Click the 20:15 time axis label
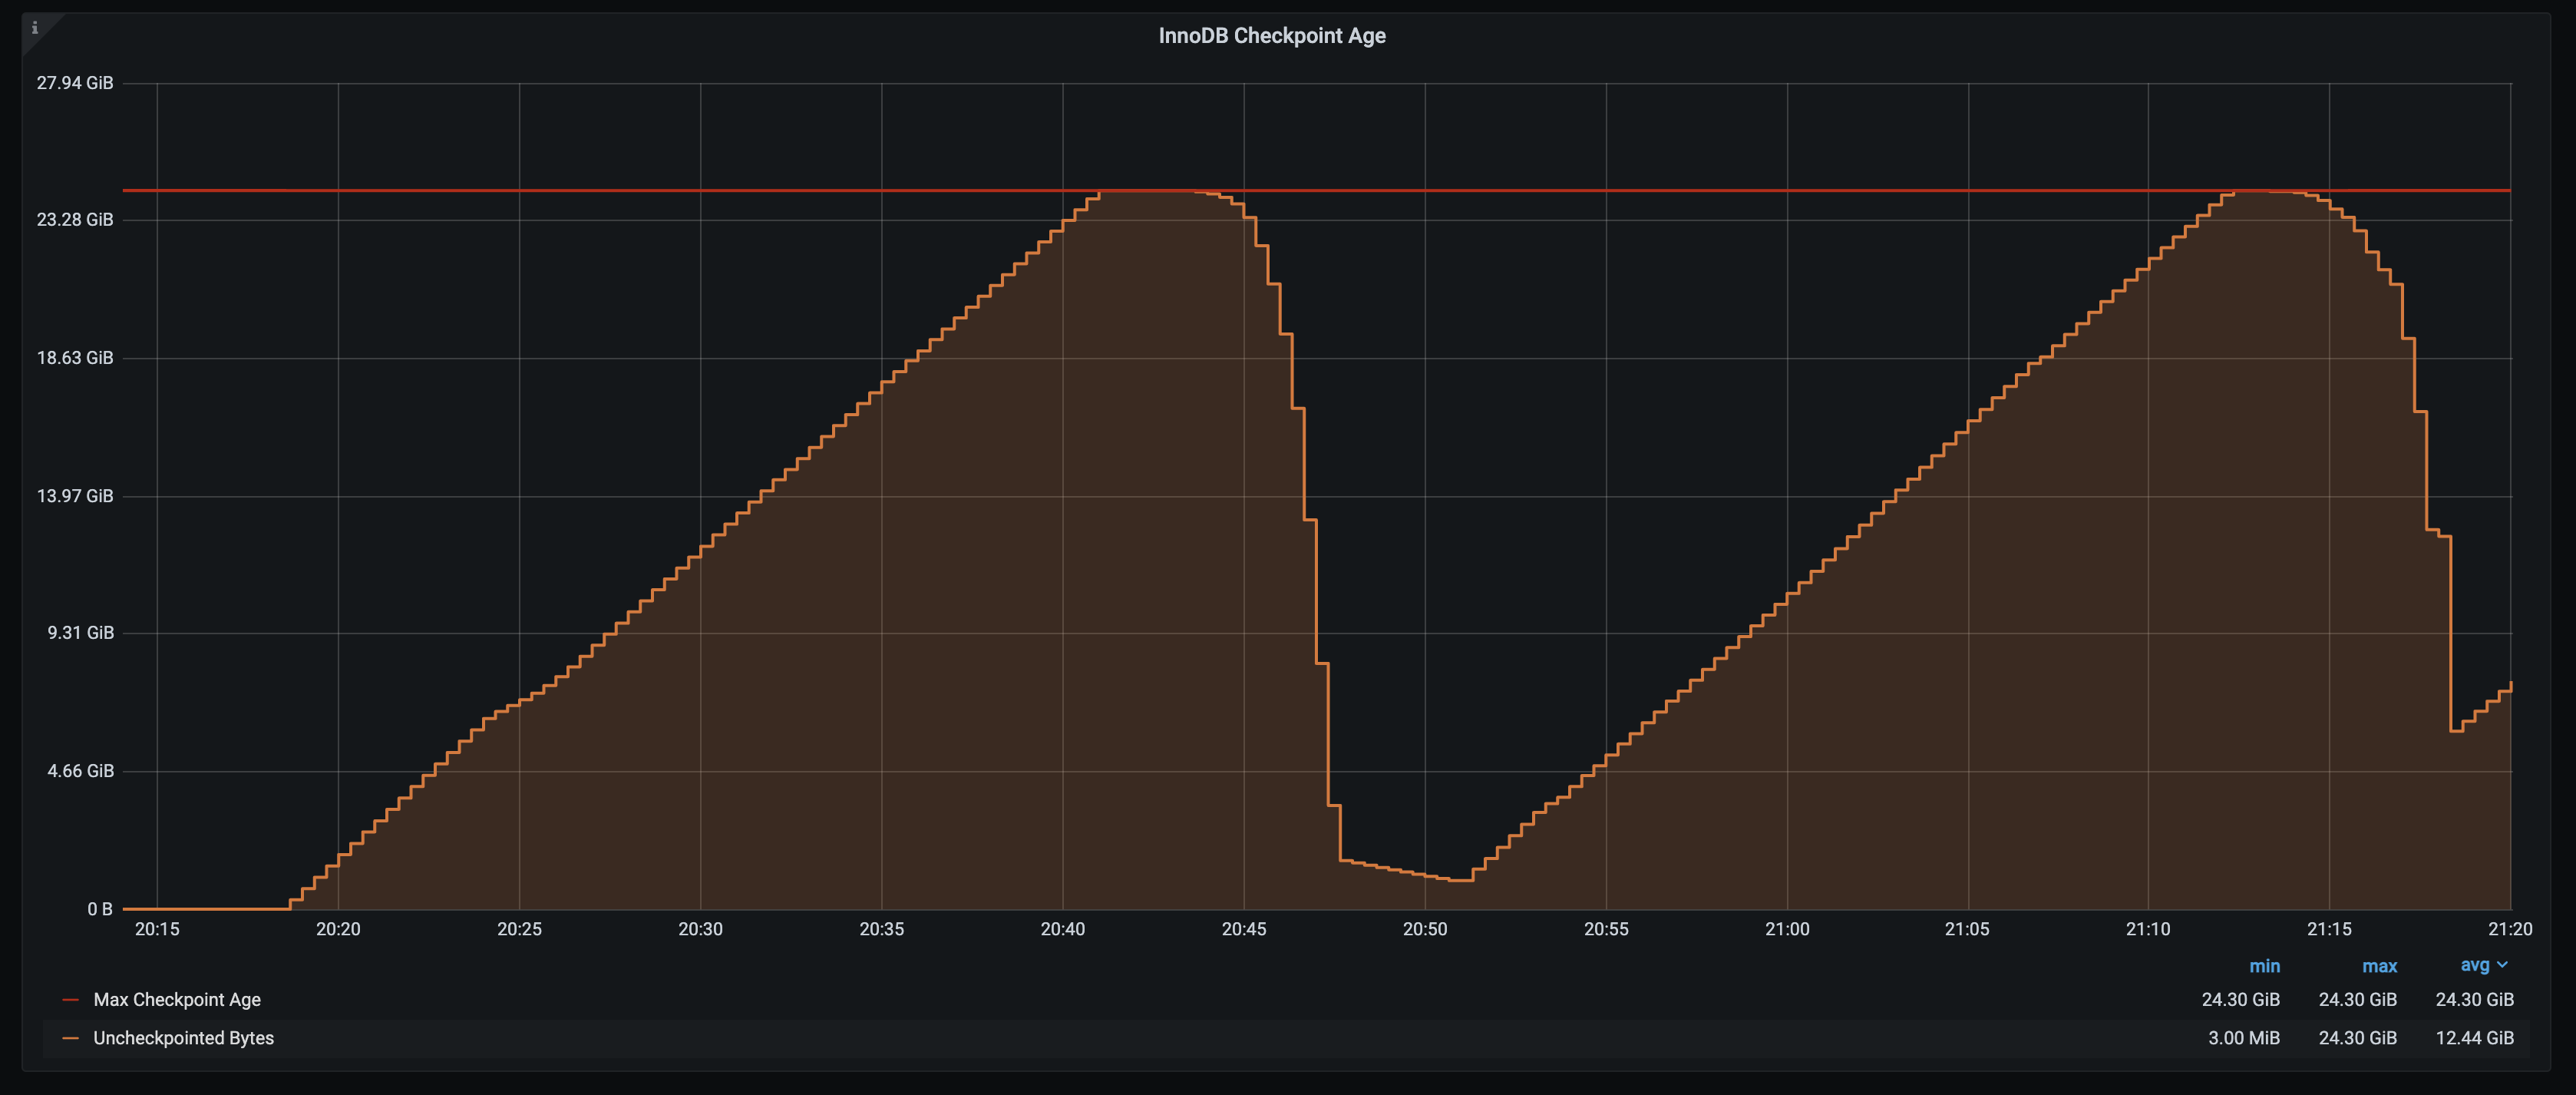Image resolution: width=2576 pixels, height=1095 pixels. click(157, 929)
